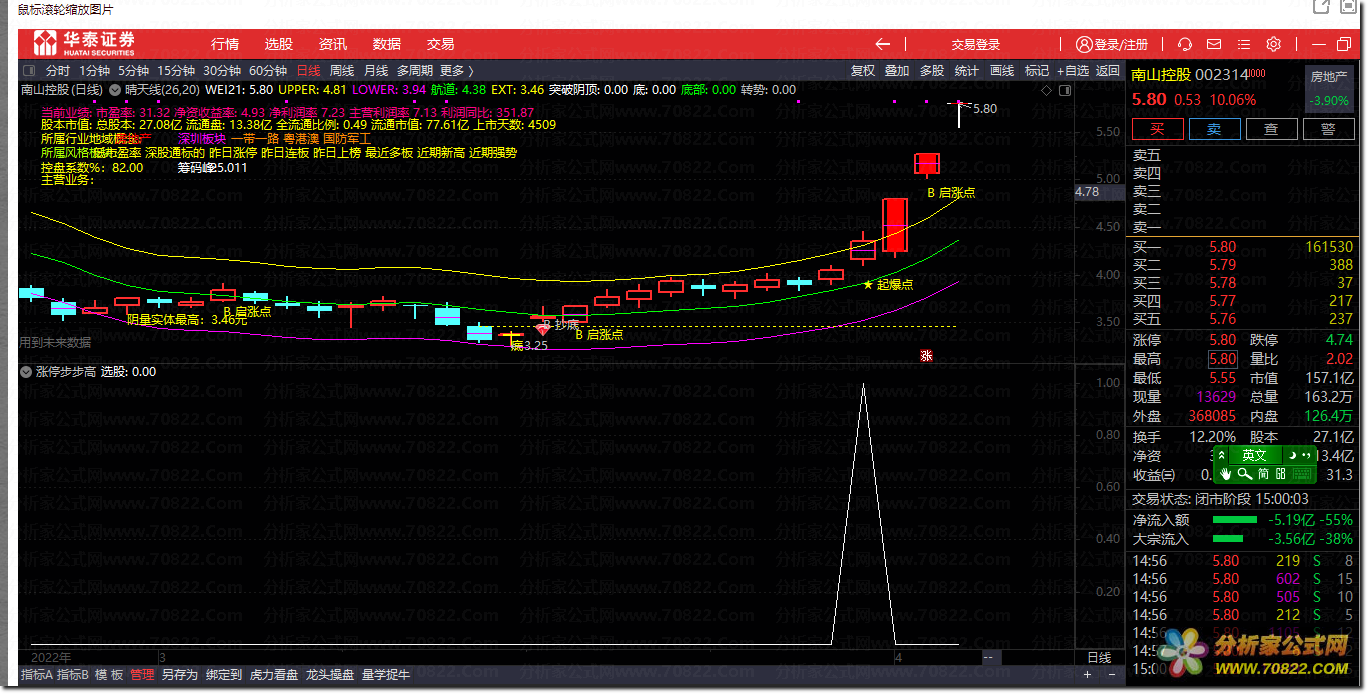This screenshot has height=694, width=1369.
Task: Add stock with +自选 button
Action: [x=1072, y=71]
